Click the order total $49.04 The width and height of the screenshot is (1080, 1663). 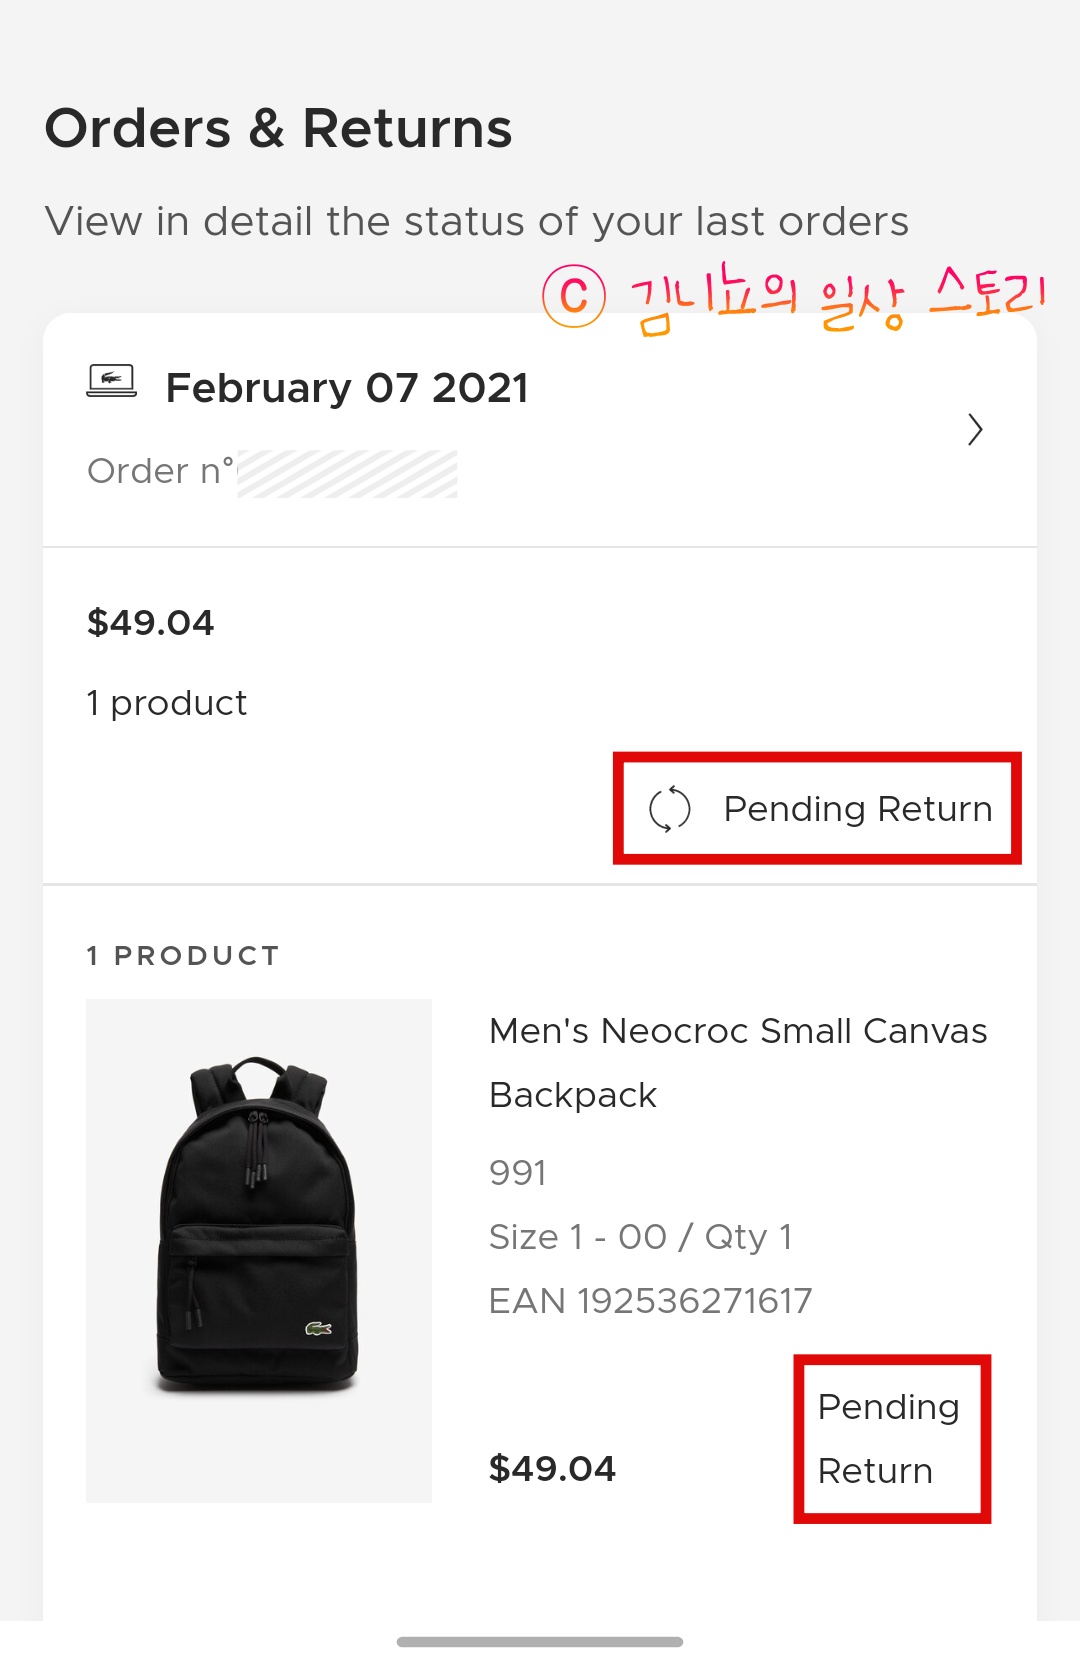151,623
